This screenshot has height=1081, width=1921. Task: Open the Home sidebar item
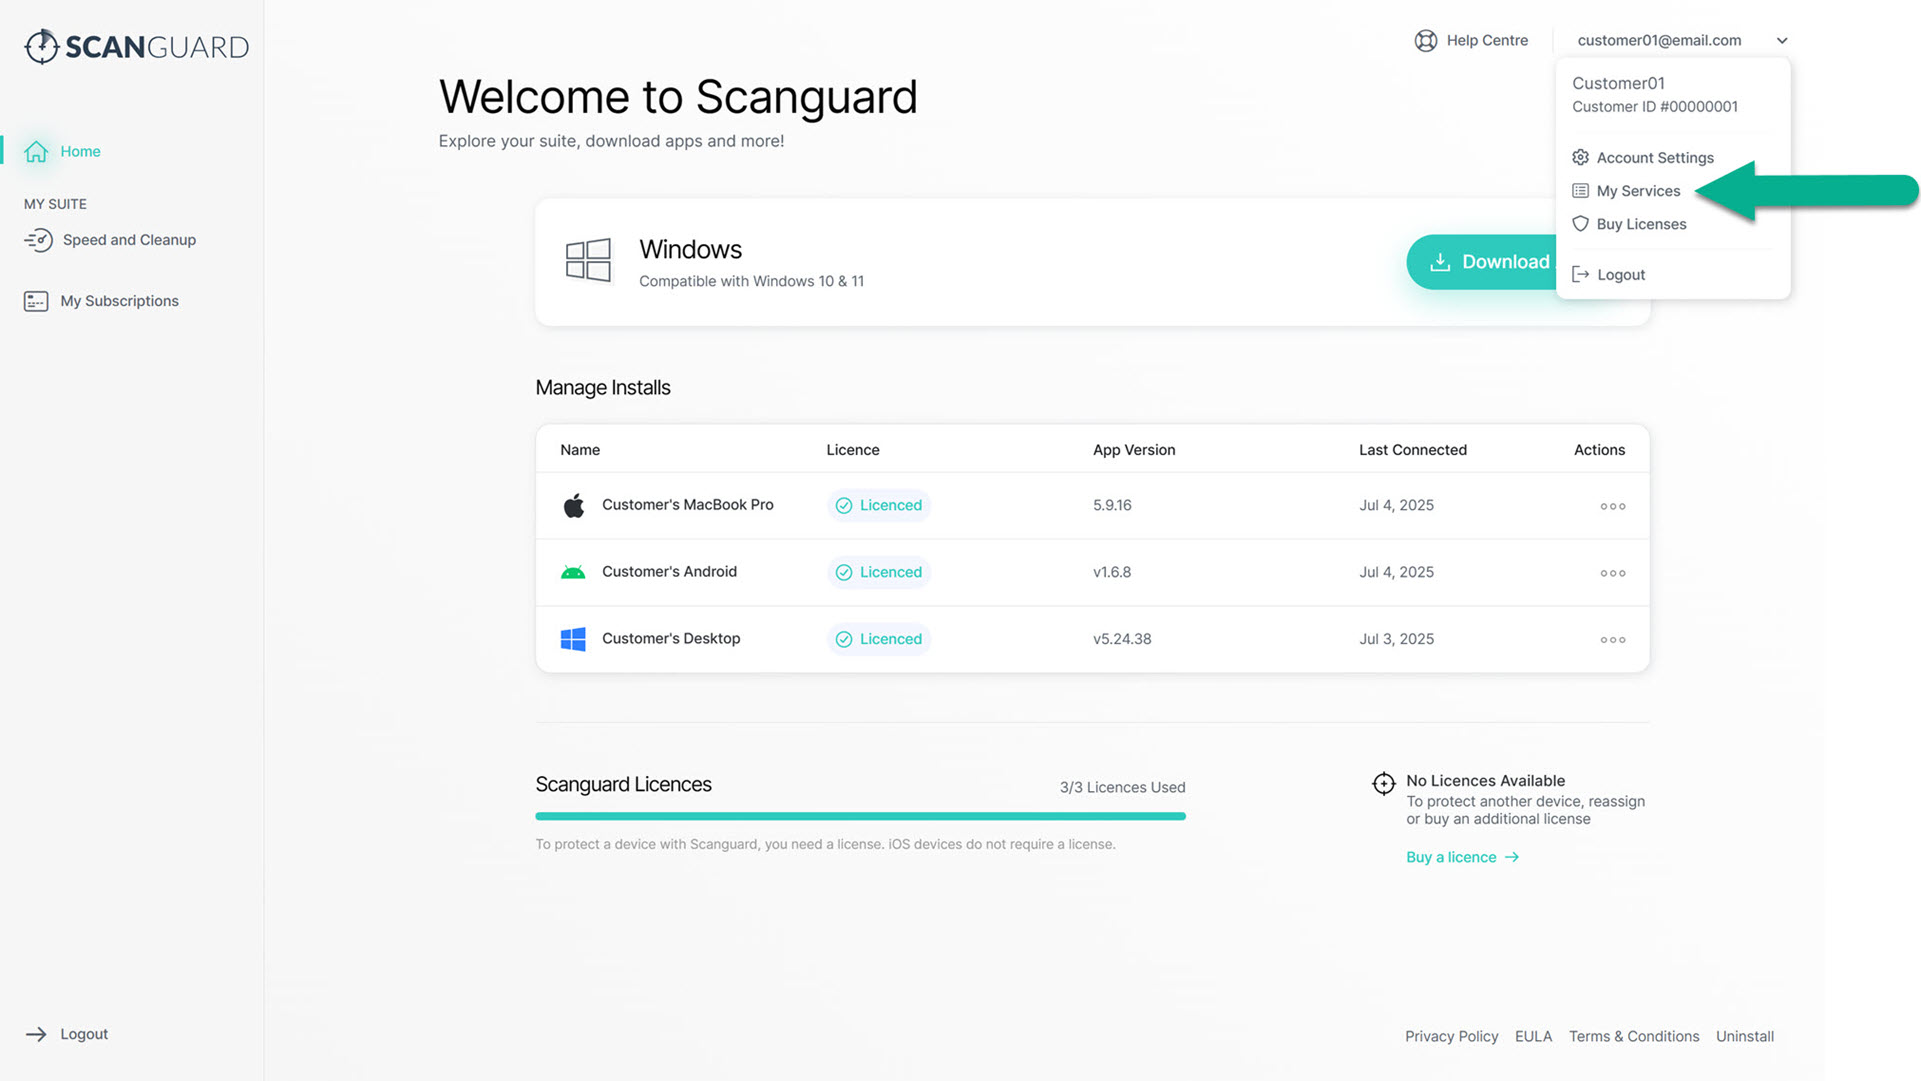[x=79, y=151]
